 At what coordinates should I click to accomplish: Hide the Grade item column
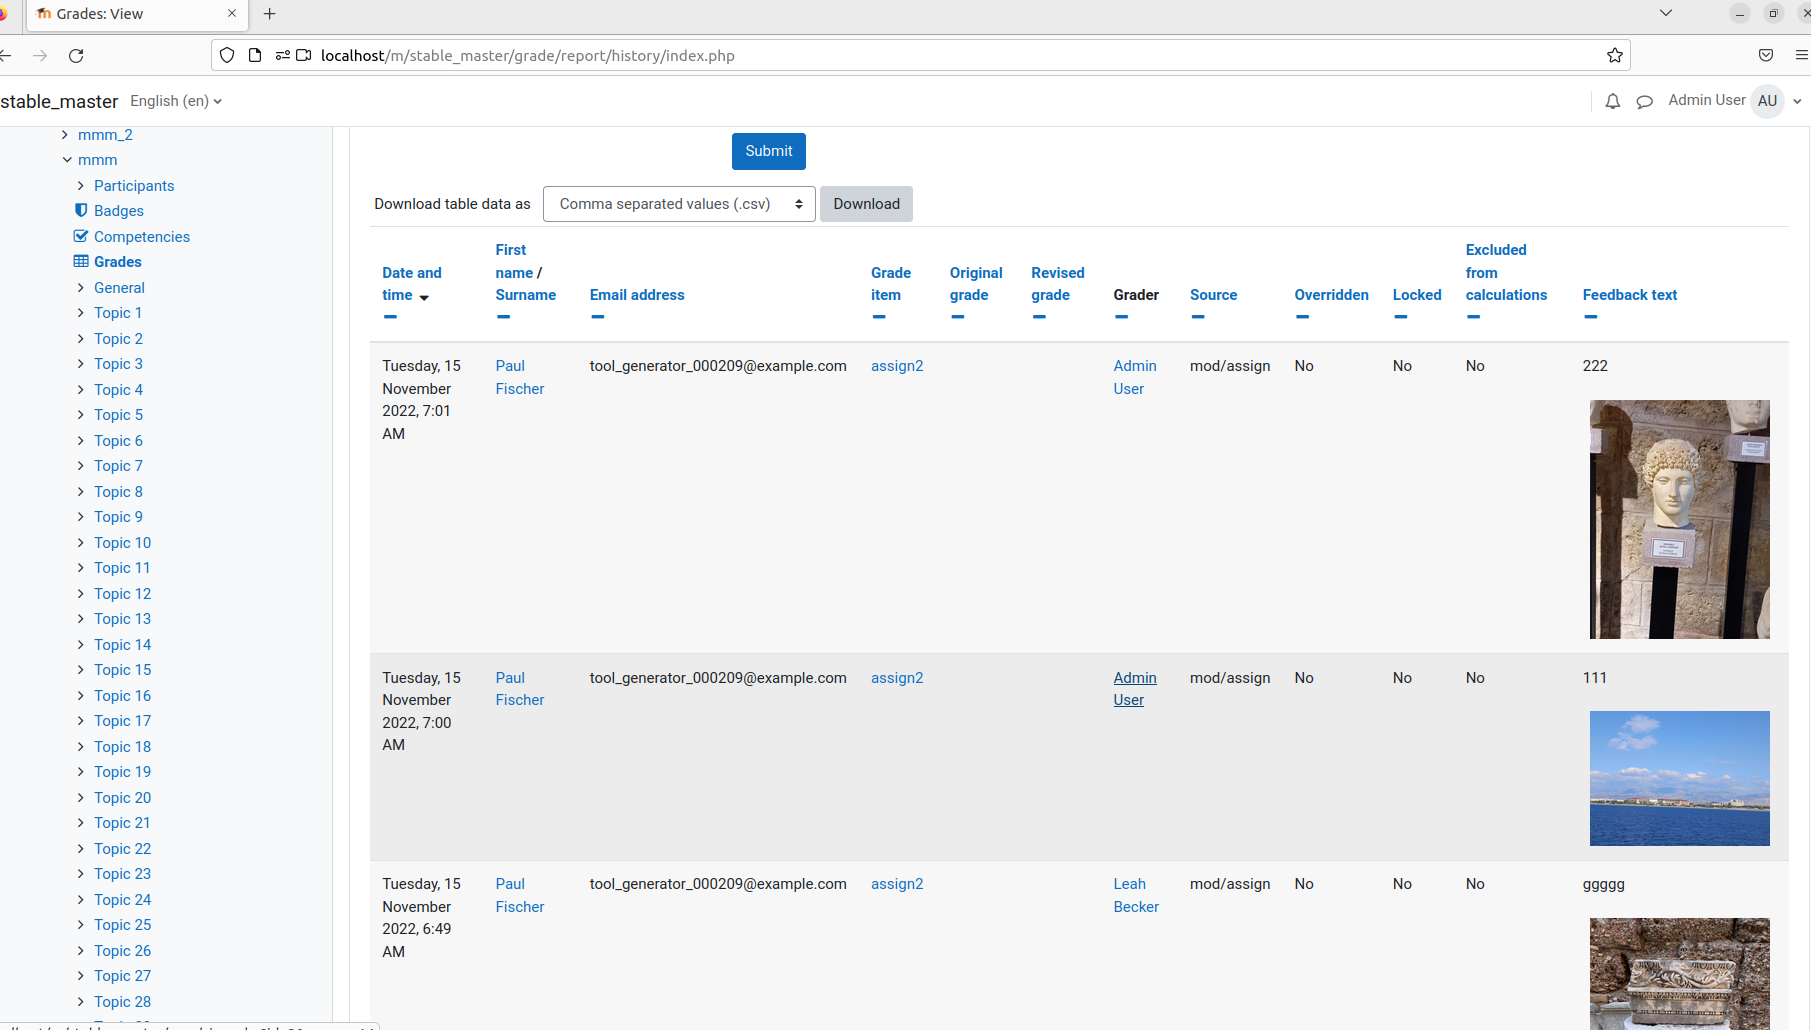878,317
